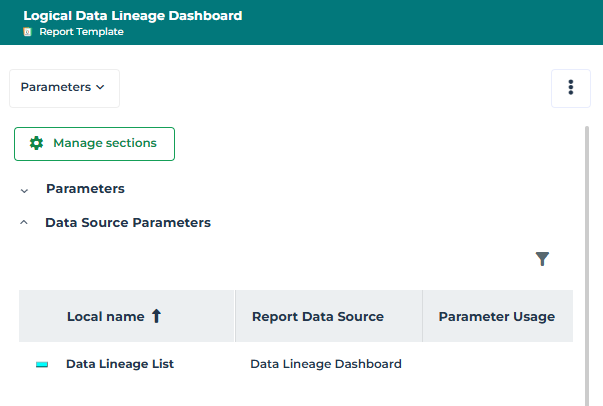Click the Data Lineage List row icon
This screenshot has width=603, height=406.
(x=42, y=365)
